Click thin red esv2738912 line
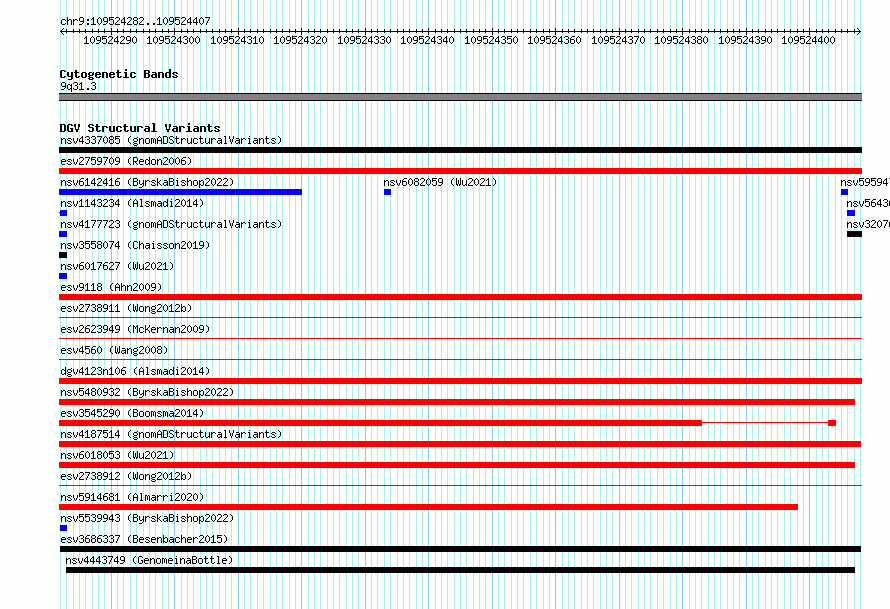The width and height of the screenshot is (890, 609). 460,486
